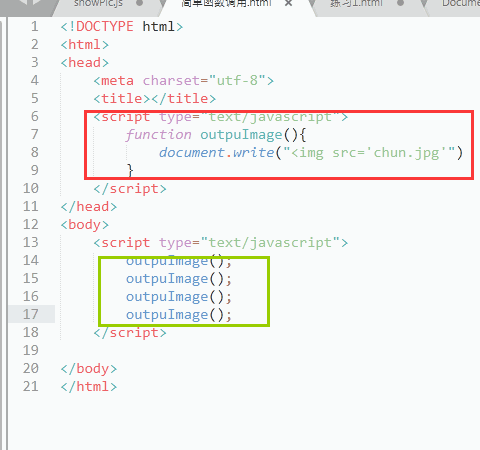Screen dimensions: 480x450
Task: Click line number 17 in gutter
Action: pos(31,314)
